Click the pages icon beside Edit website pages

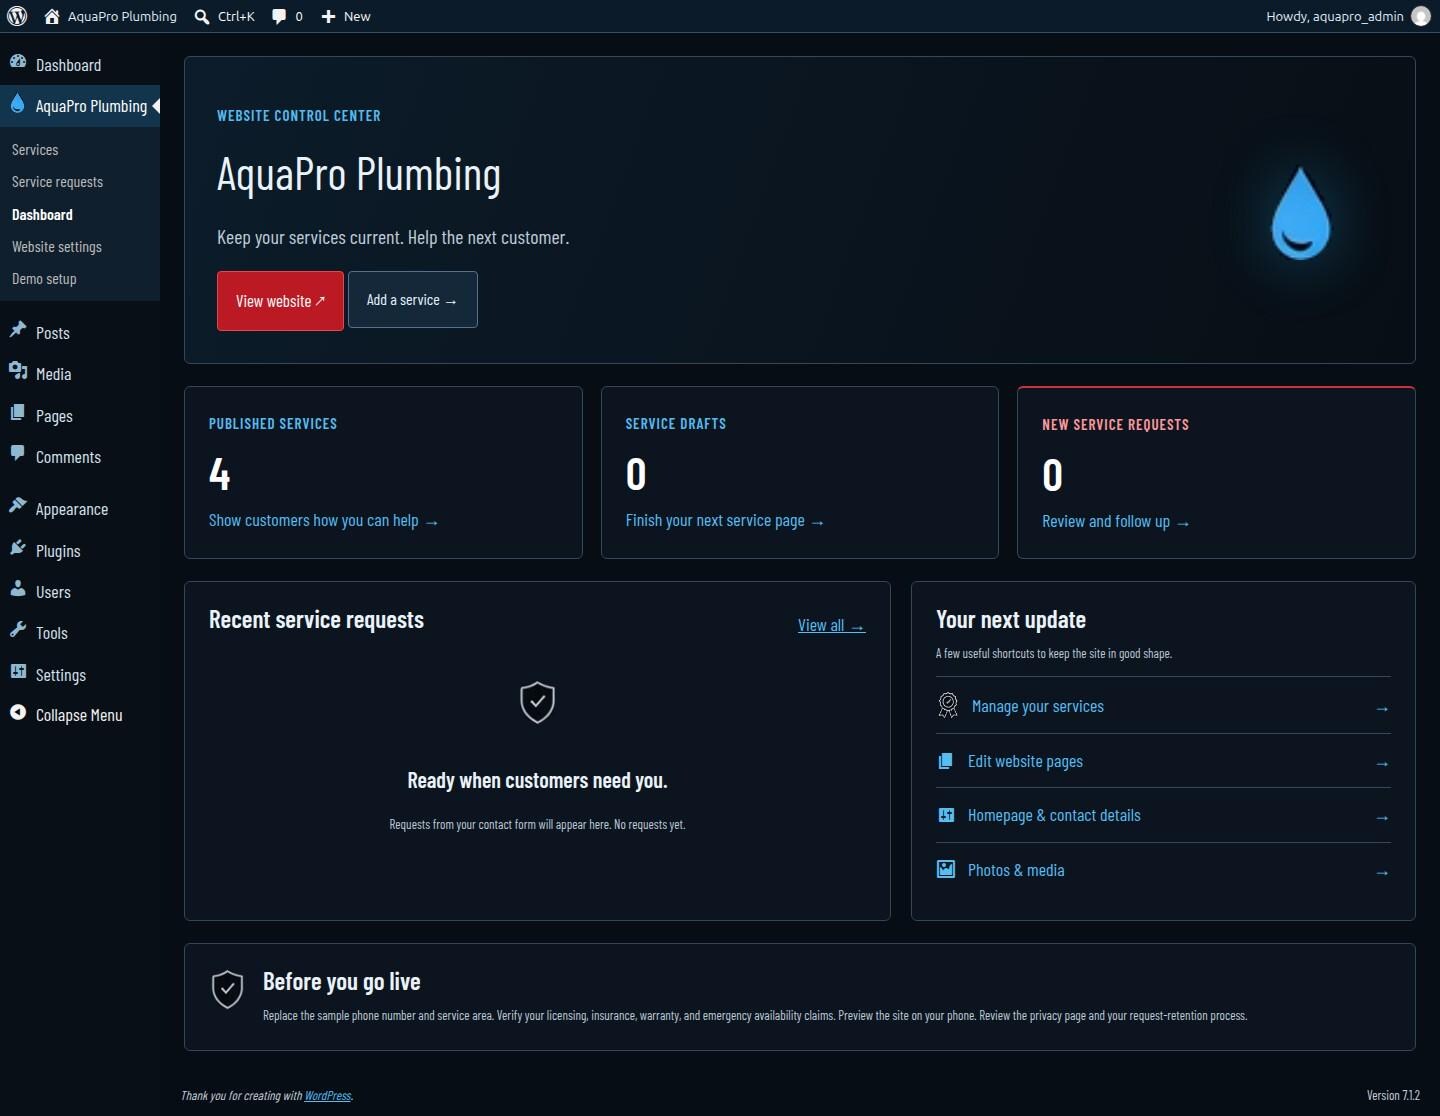tap(945, 762)
